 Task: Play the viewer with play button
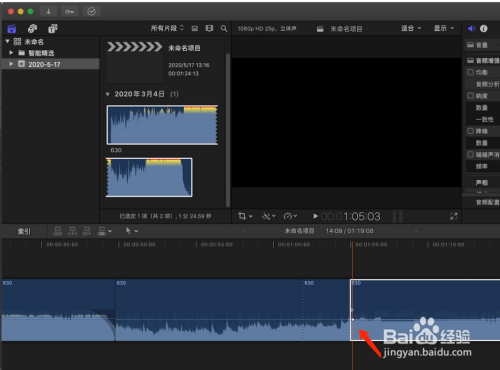[x=315, y=216]
